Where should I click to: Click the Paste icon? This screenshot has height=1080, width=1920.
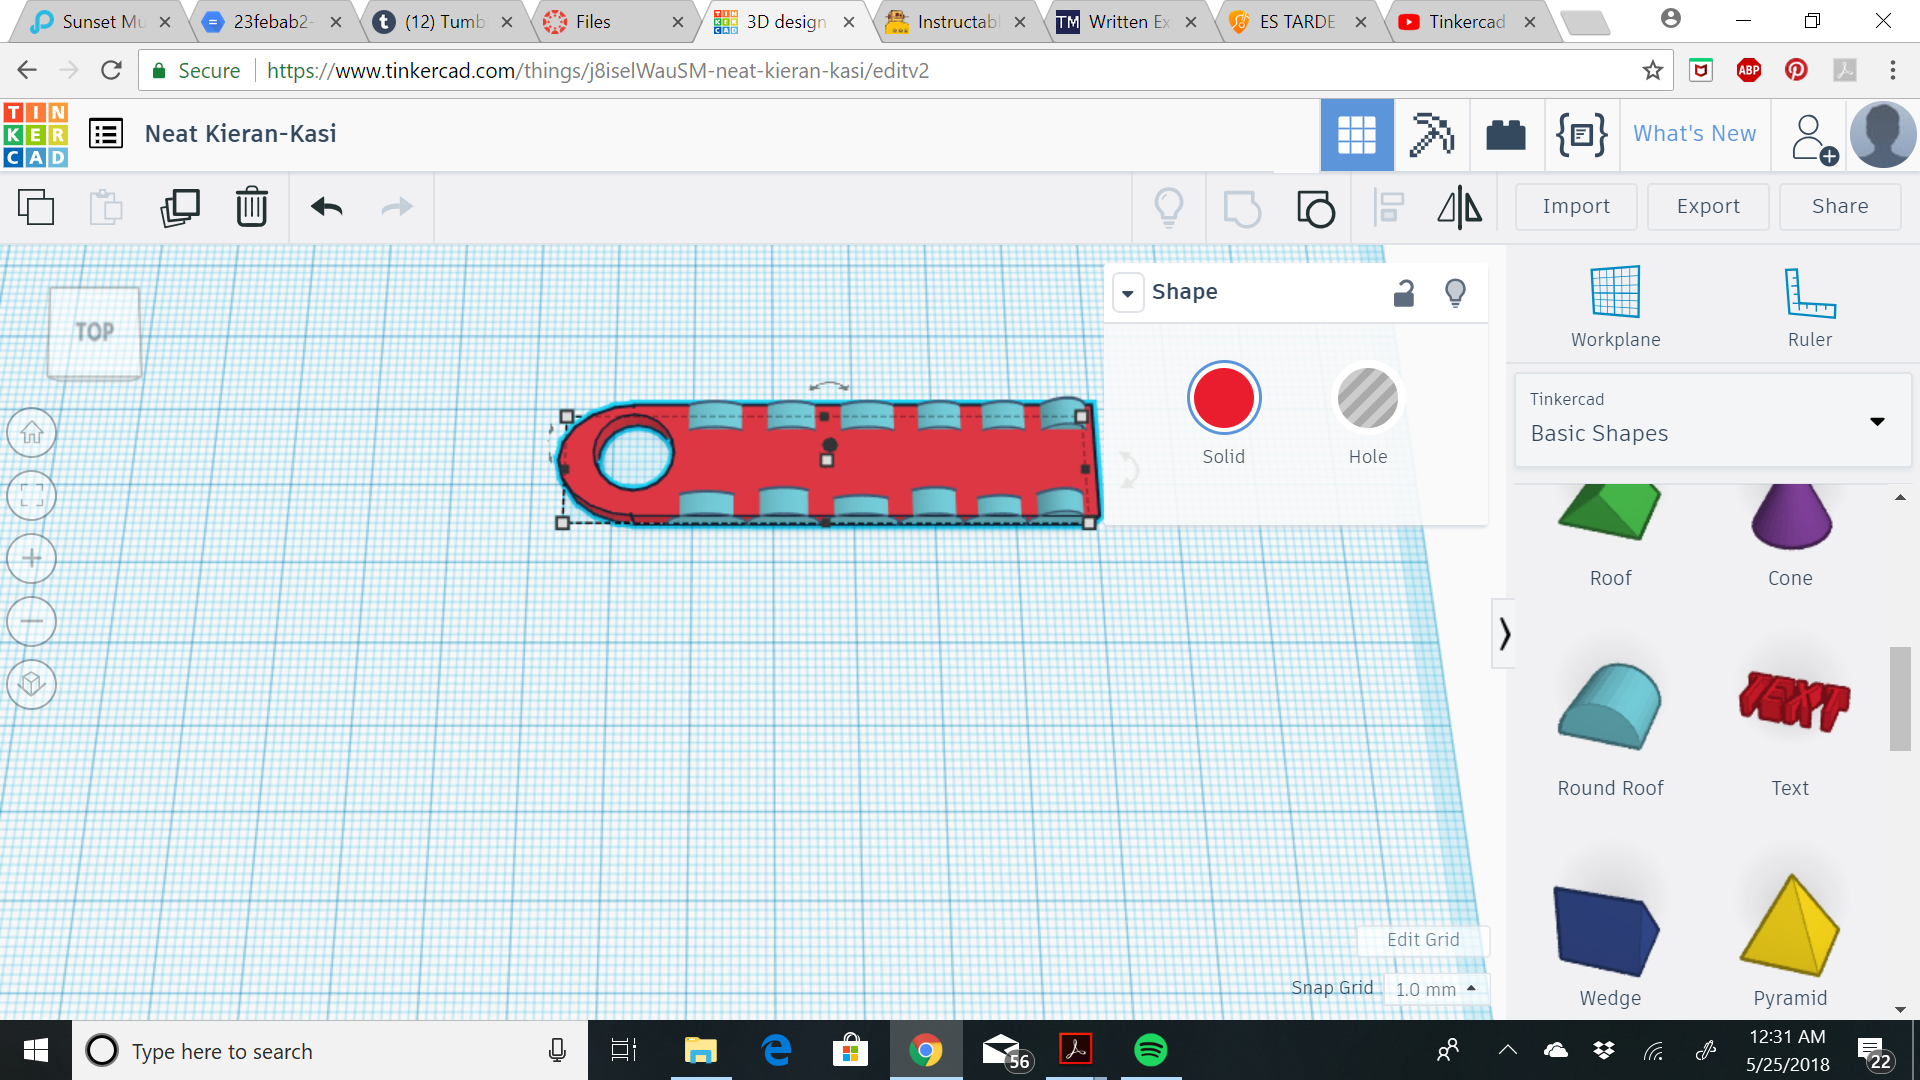coord(106,207)
